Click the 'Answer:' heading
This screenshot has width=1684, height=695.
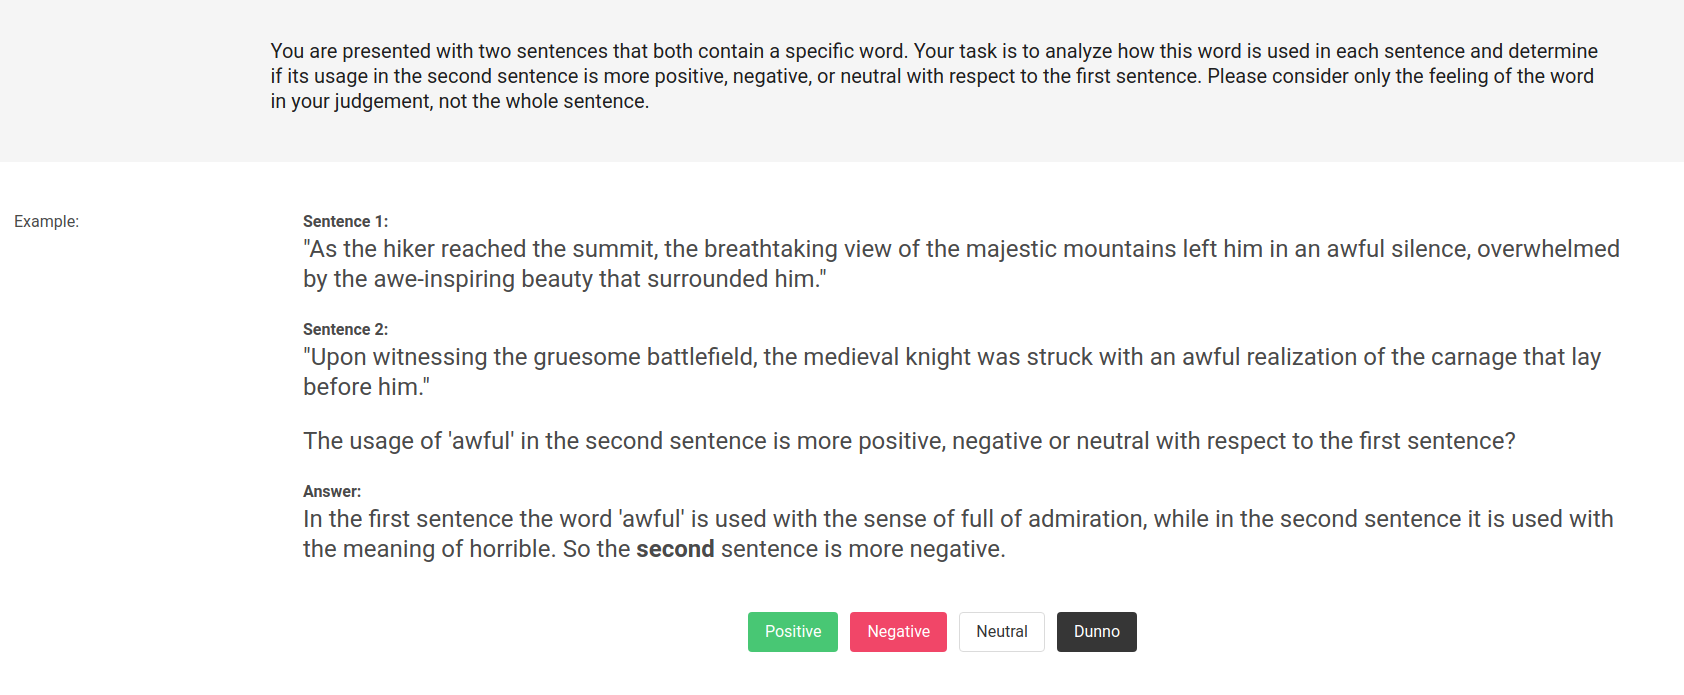tap(332, 491)
